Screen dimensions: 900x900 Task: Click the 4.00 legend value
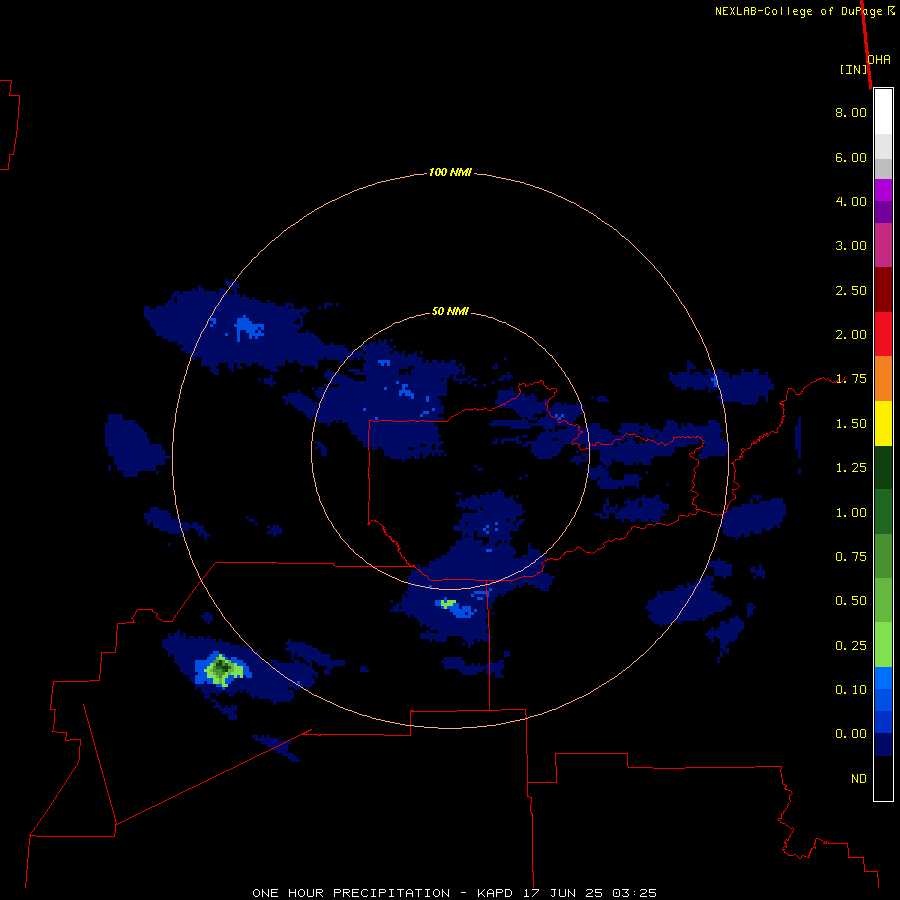pyautogui.click(x=851, y=201)
